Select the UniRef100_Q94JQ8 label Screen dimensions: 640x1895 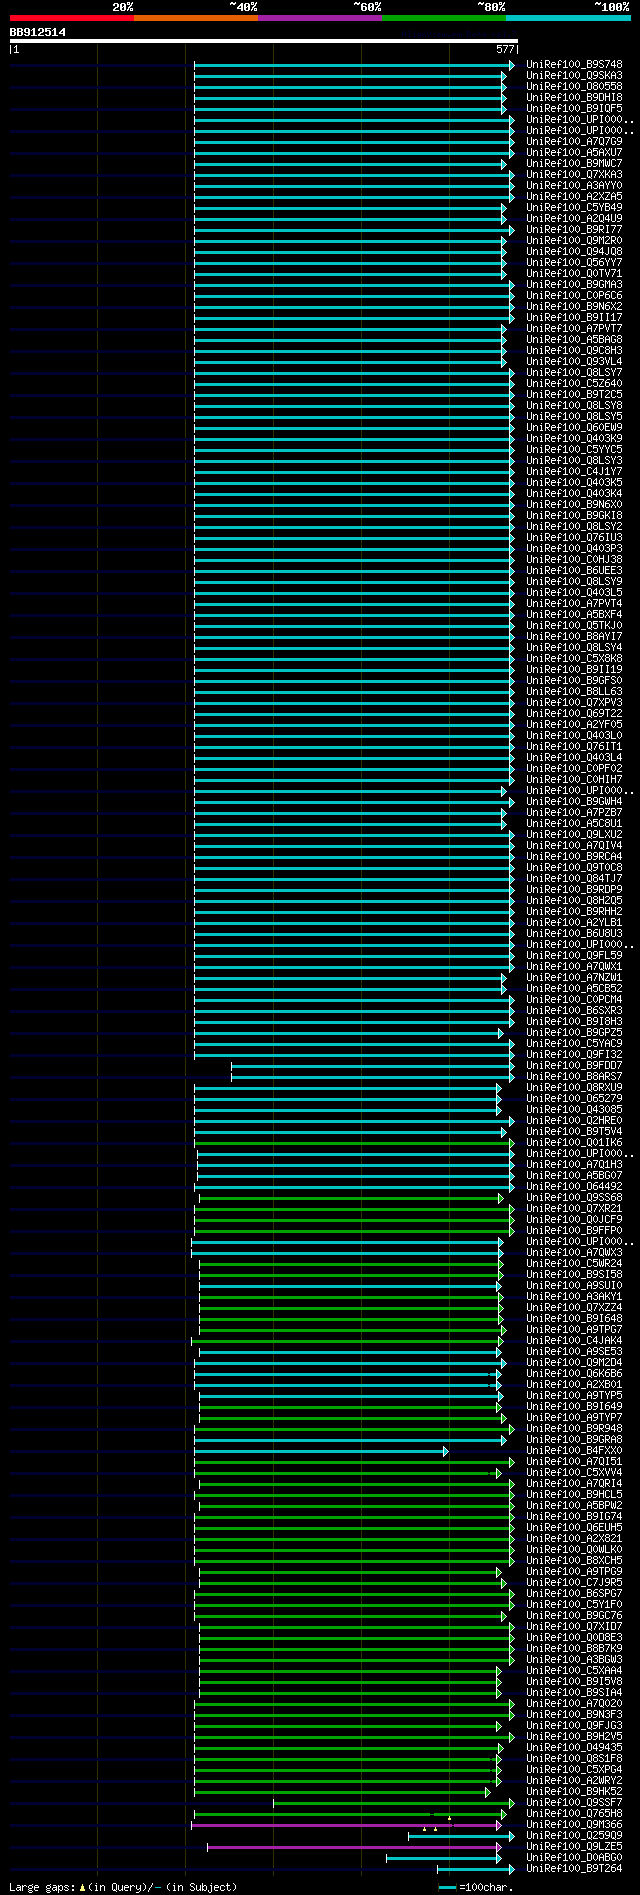(574, 252)
